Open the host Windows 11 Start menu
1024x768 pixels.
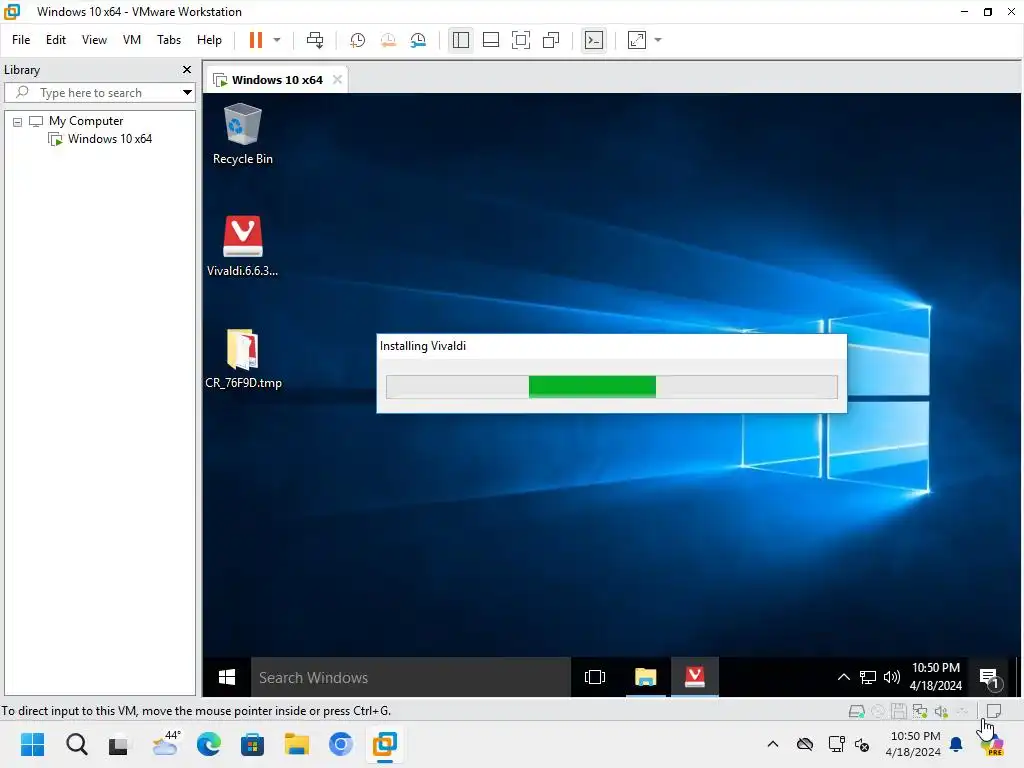(x=33, y=744)
